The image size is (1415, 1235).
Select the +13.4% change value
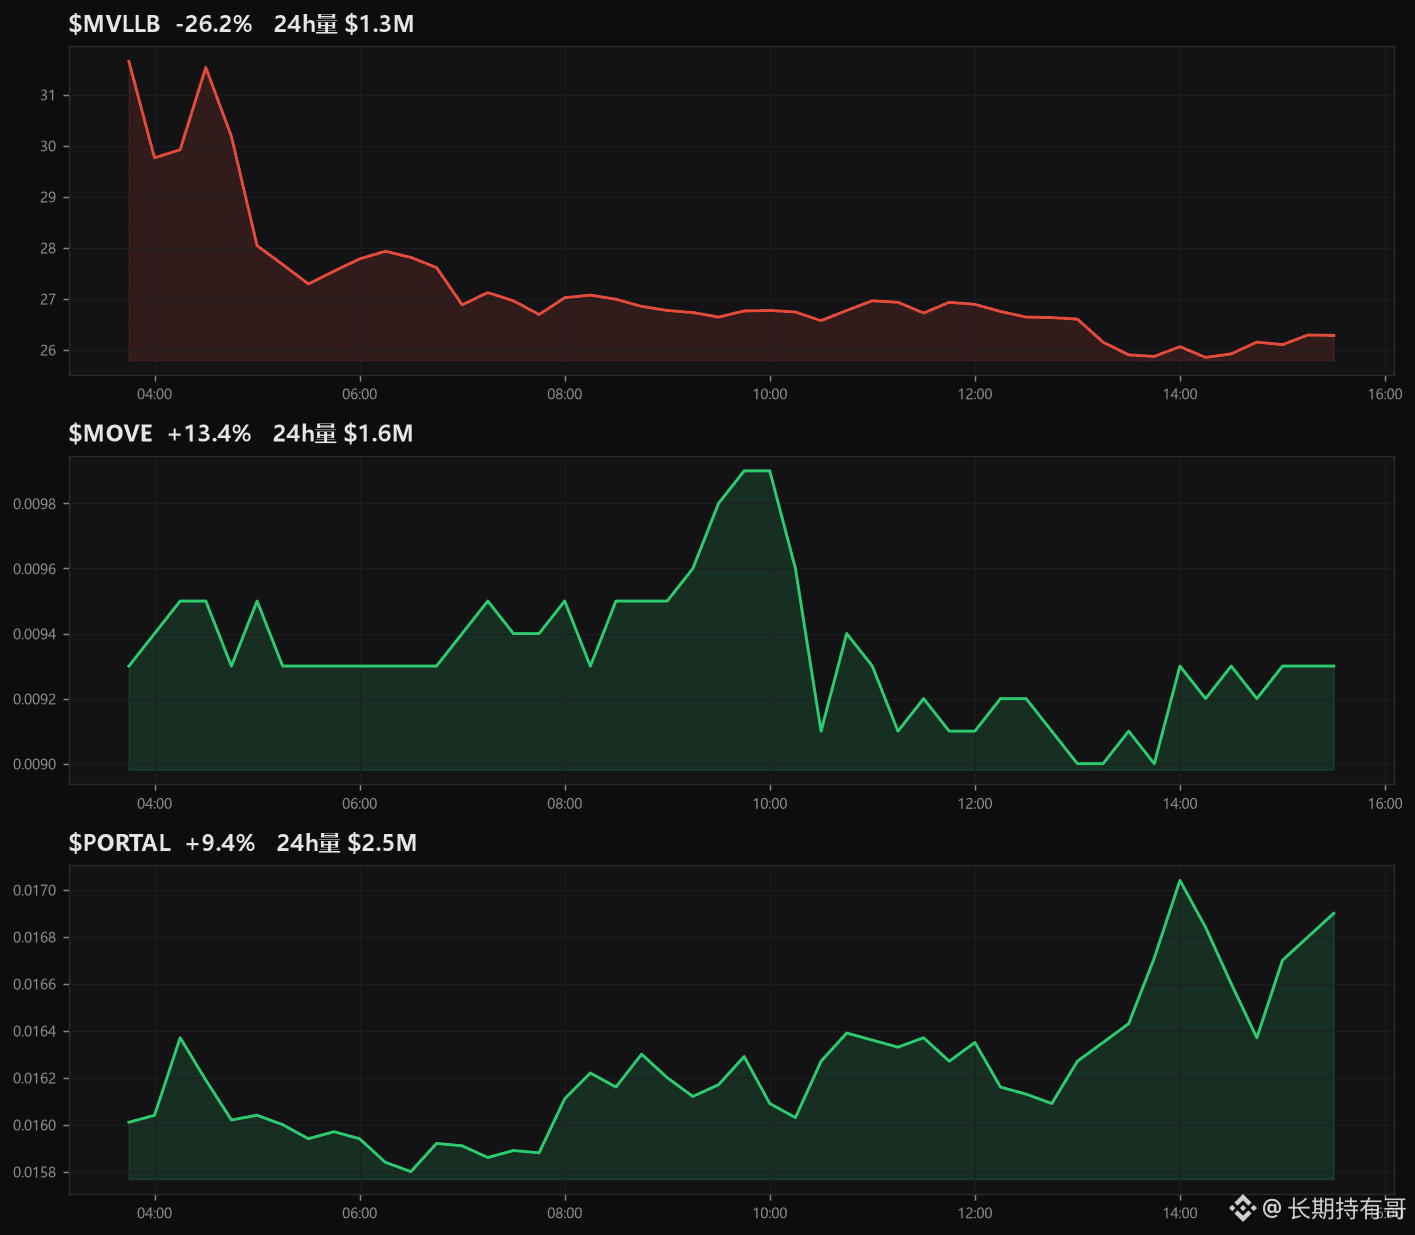[209, 433]
